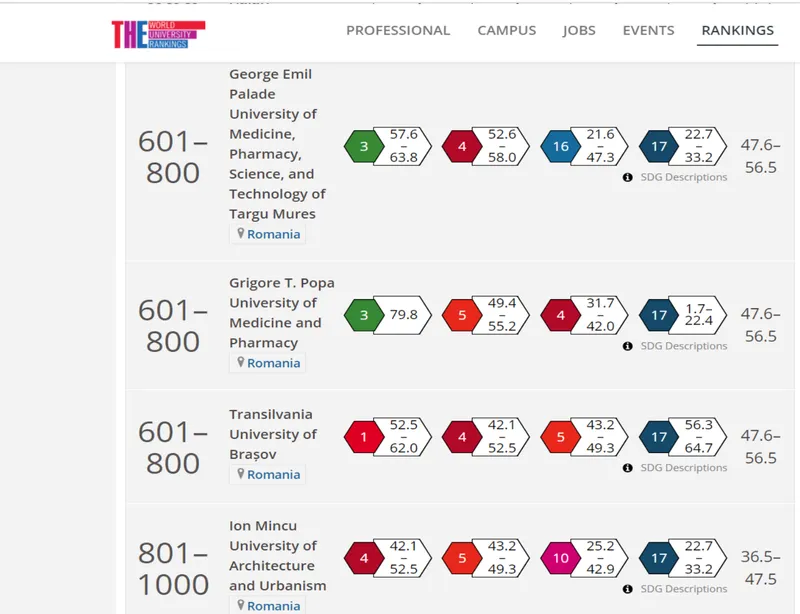The image size is (800, 614).
Task: Click blue SDG 16 badge for George Emil Palade
Action: 560,147
